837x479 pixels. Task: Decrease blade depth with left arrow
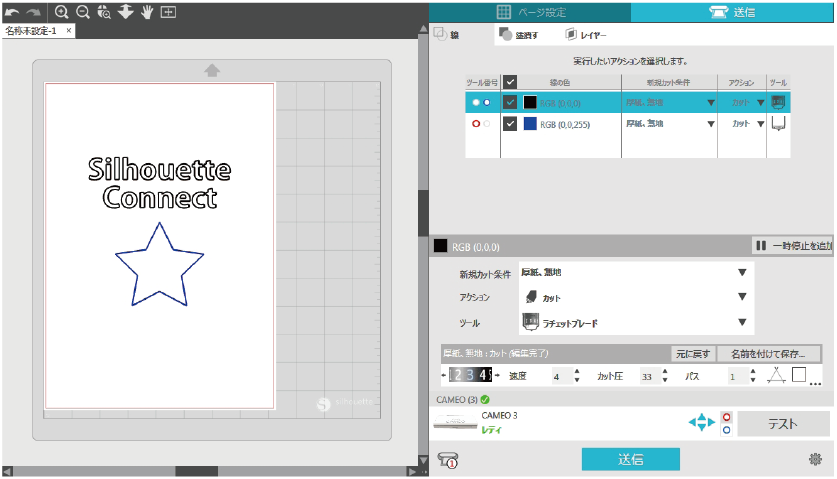[444, 375]
